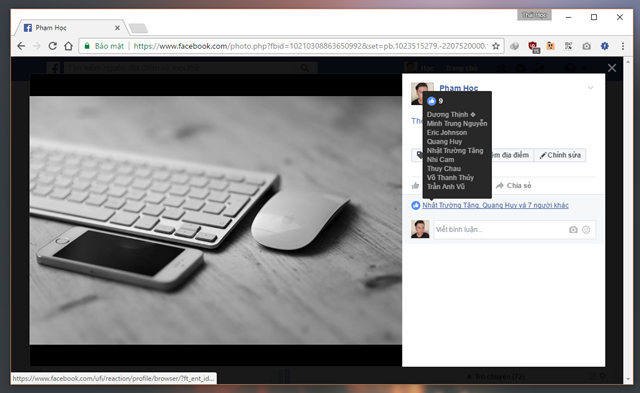Screen dimensions: 640x393
Task: Open the Chrome three-dot menu
Action: click(x=623, y=46)
